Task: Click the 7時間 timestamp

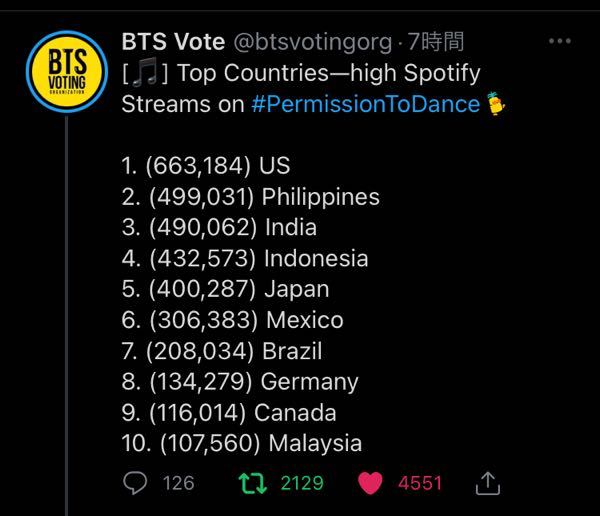Action: pyautogui.click(x=435, y=41)
